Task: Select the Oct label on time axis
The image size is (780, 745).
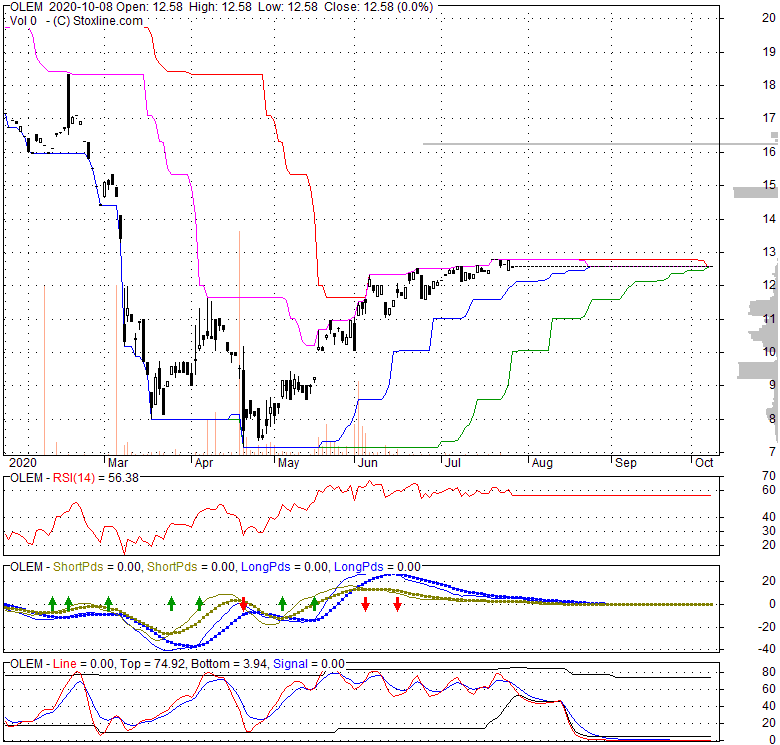Action: tap(704, 463)
